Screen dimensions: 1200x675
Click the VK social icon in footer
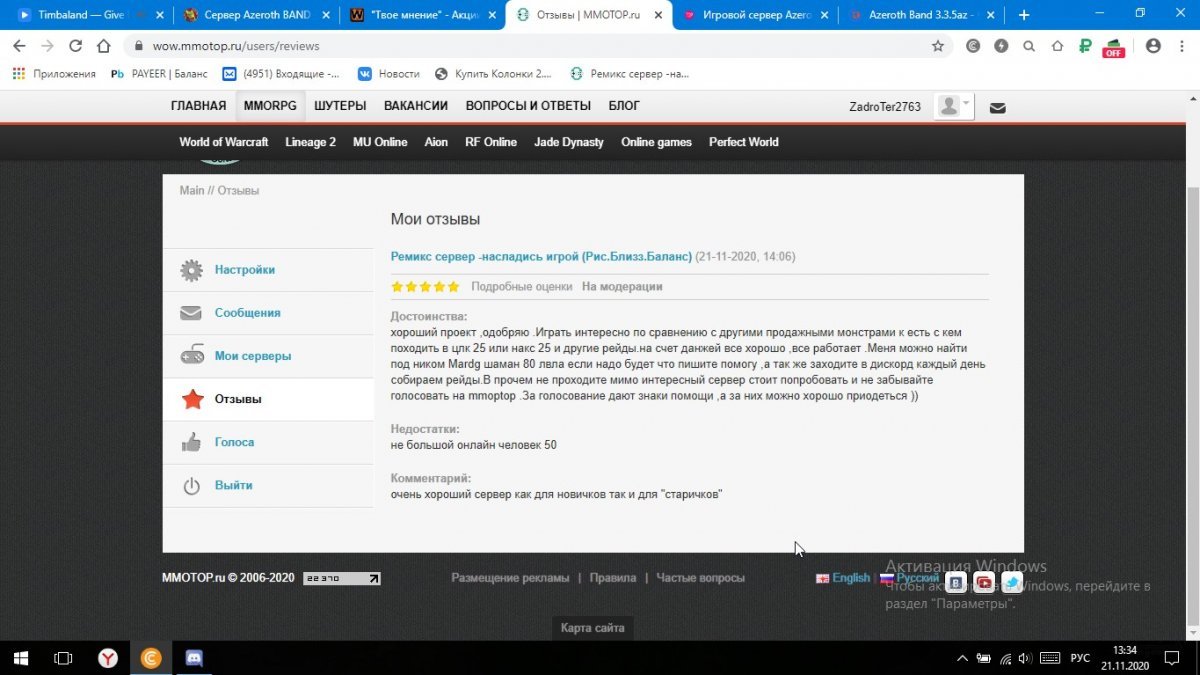point(956,582)
